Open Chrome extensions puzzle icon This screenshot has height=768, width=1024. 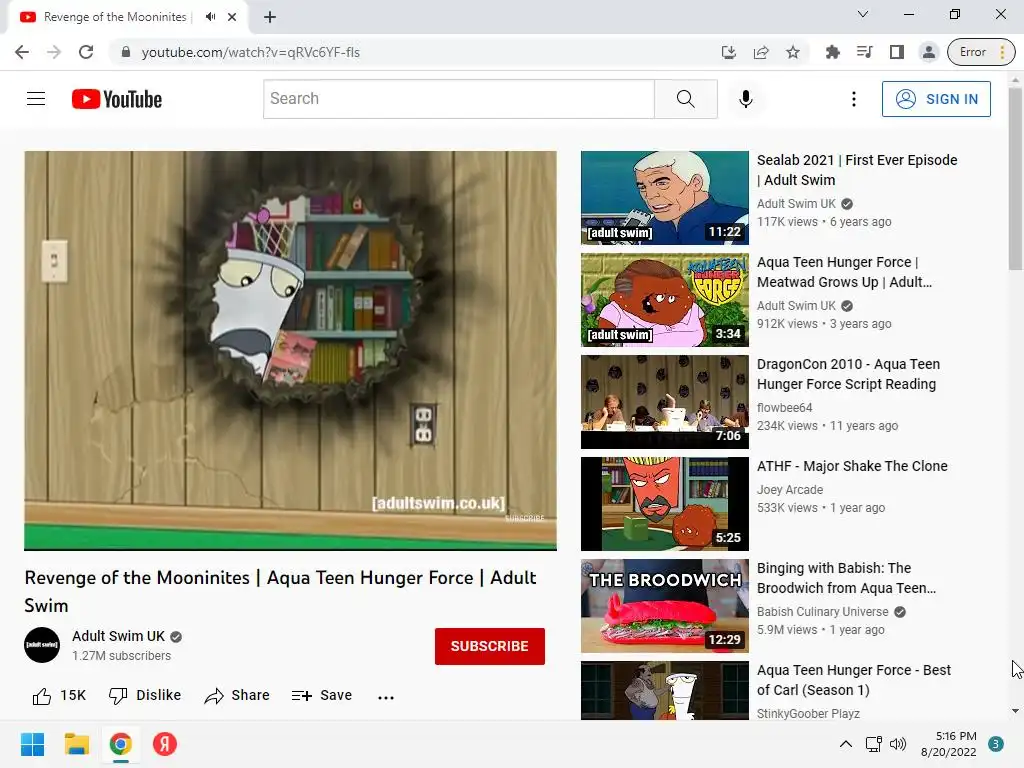click(x=833, y=52)
